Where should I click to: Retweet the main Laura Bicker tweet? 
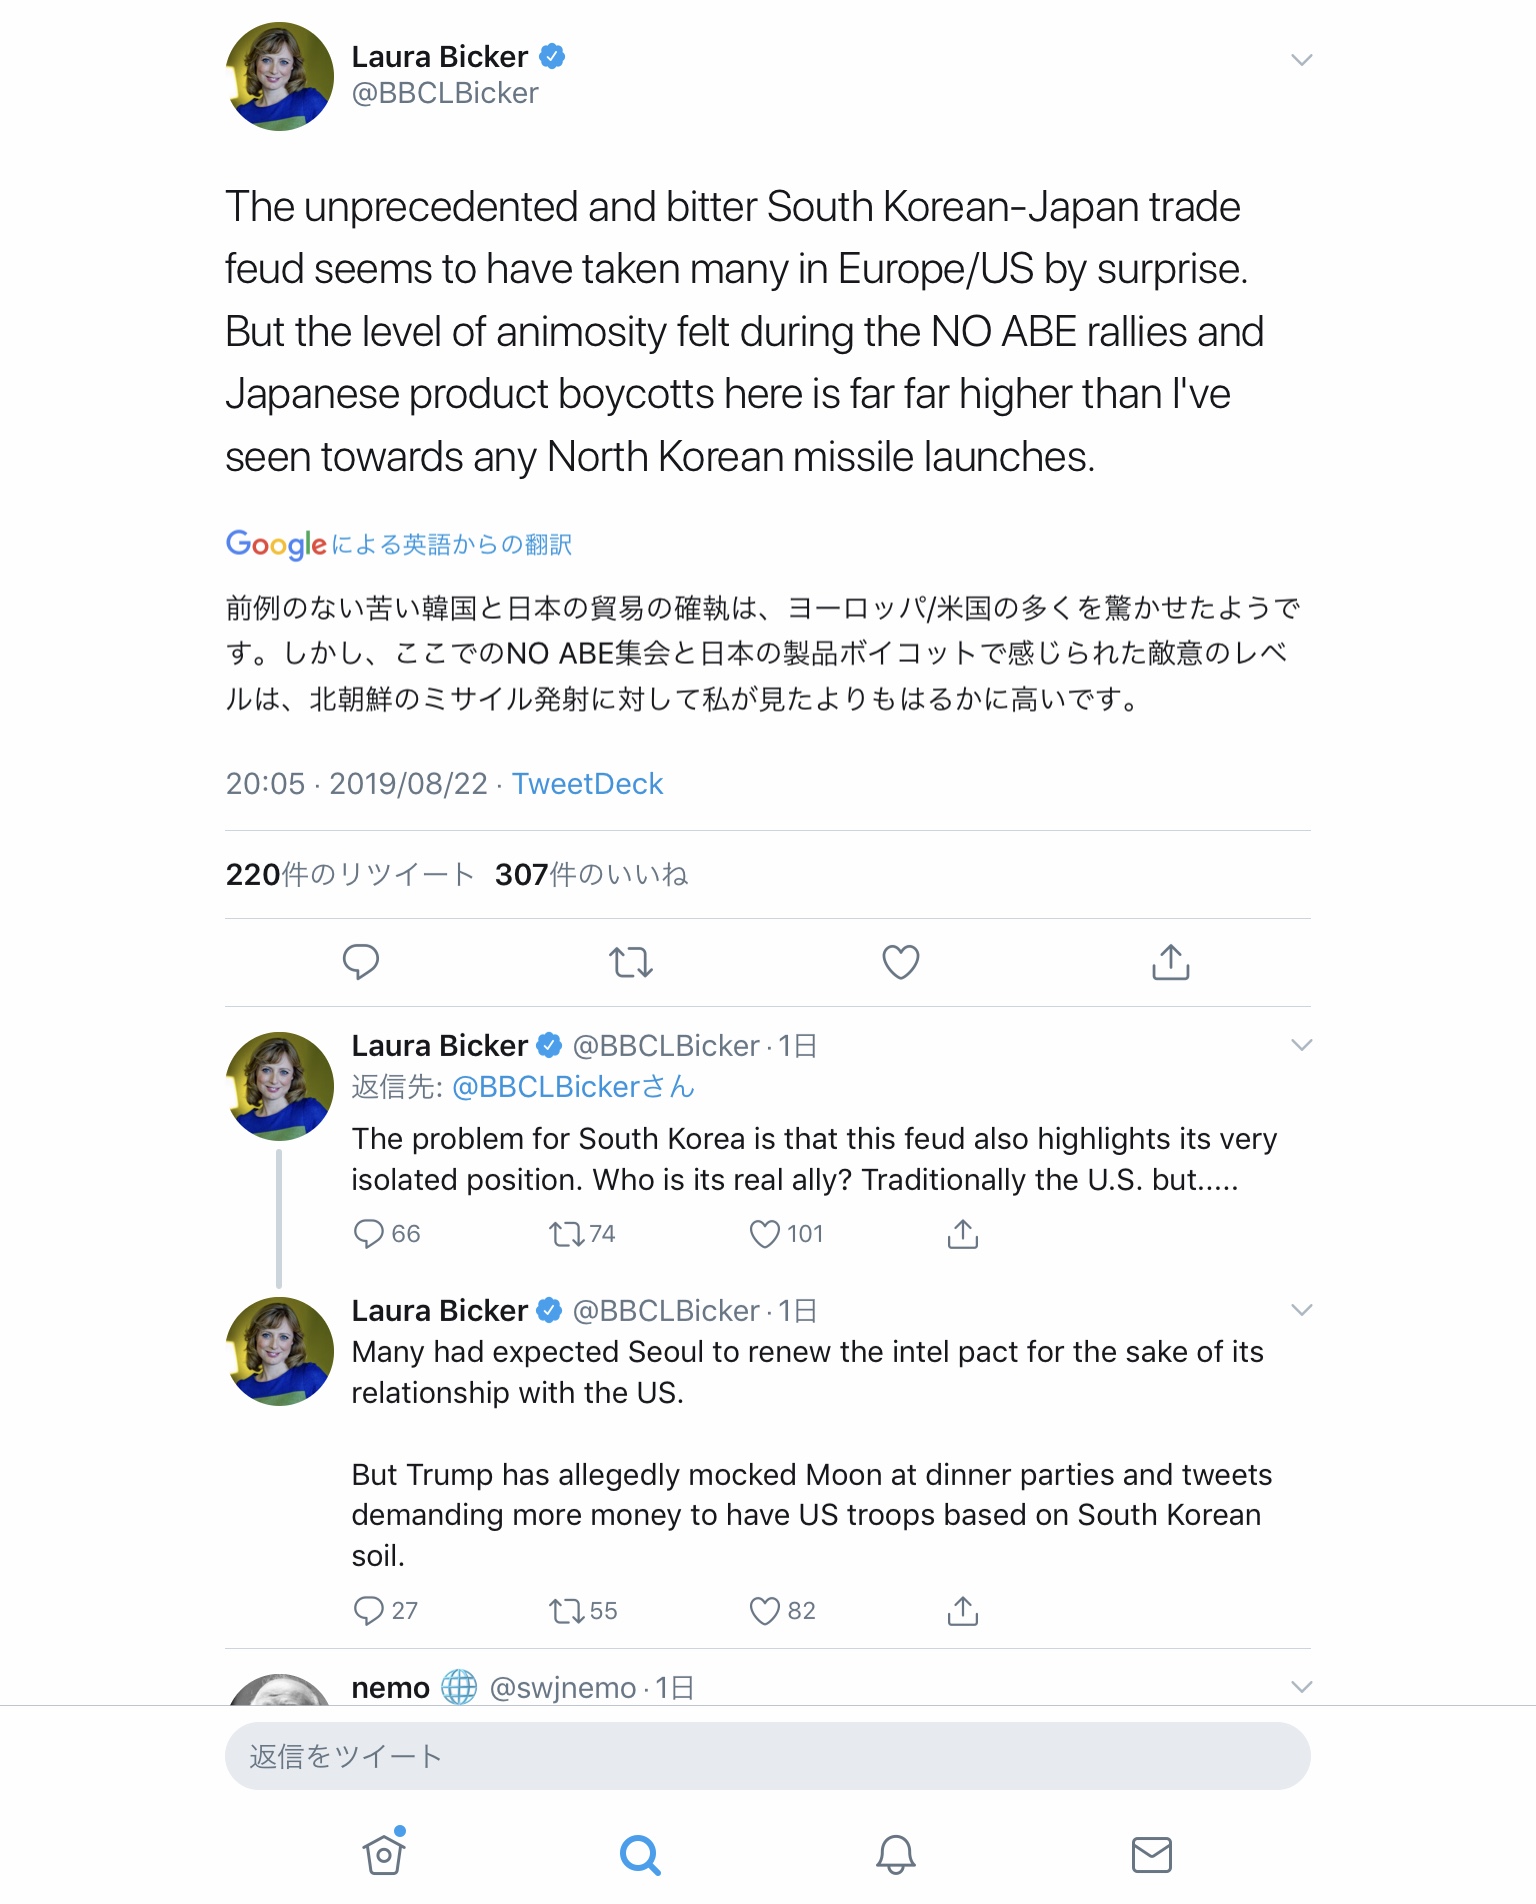pos(631,962)
